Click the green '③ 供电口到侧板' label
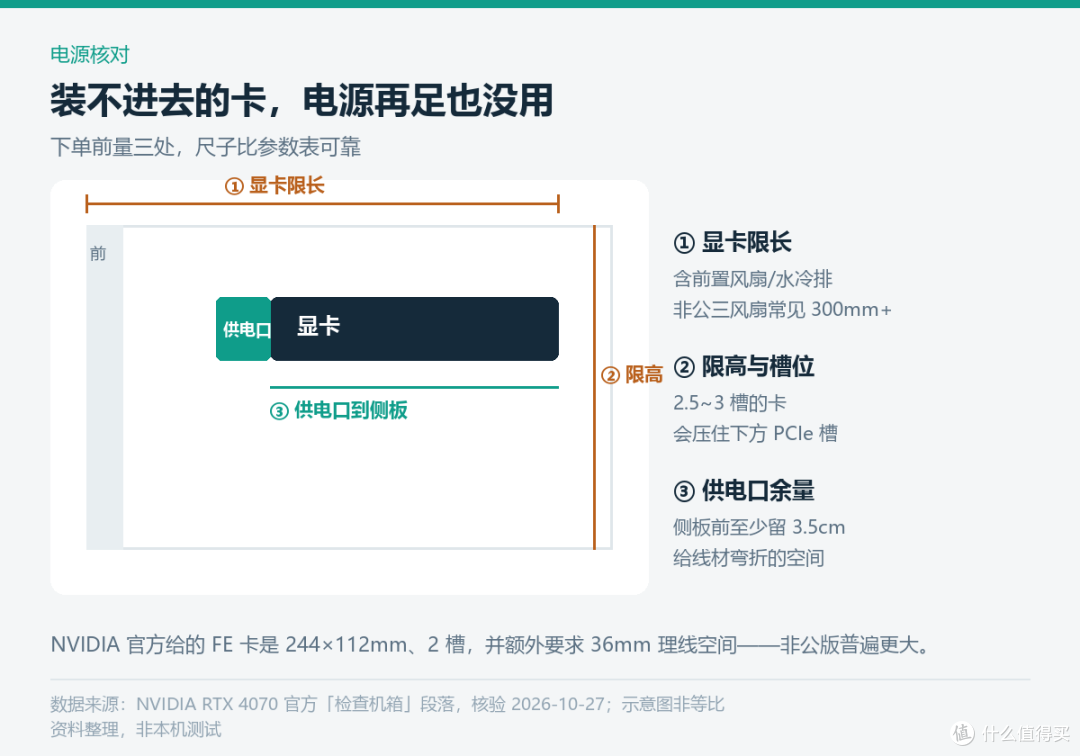 338,410
